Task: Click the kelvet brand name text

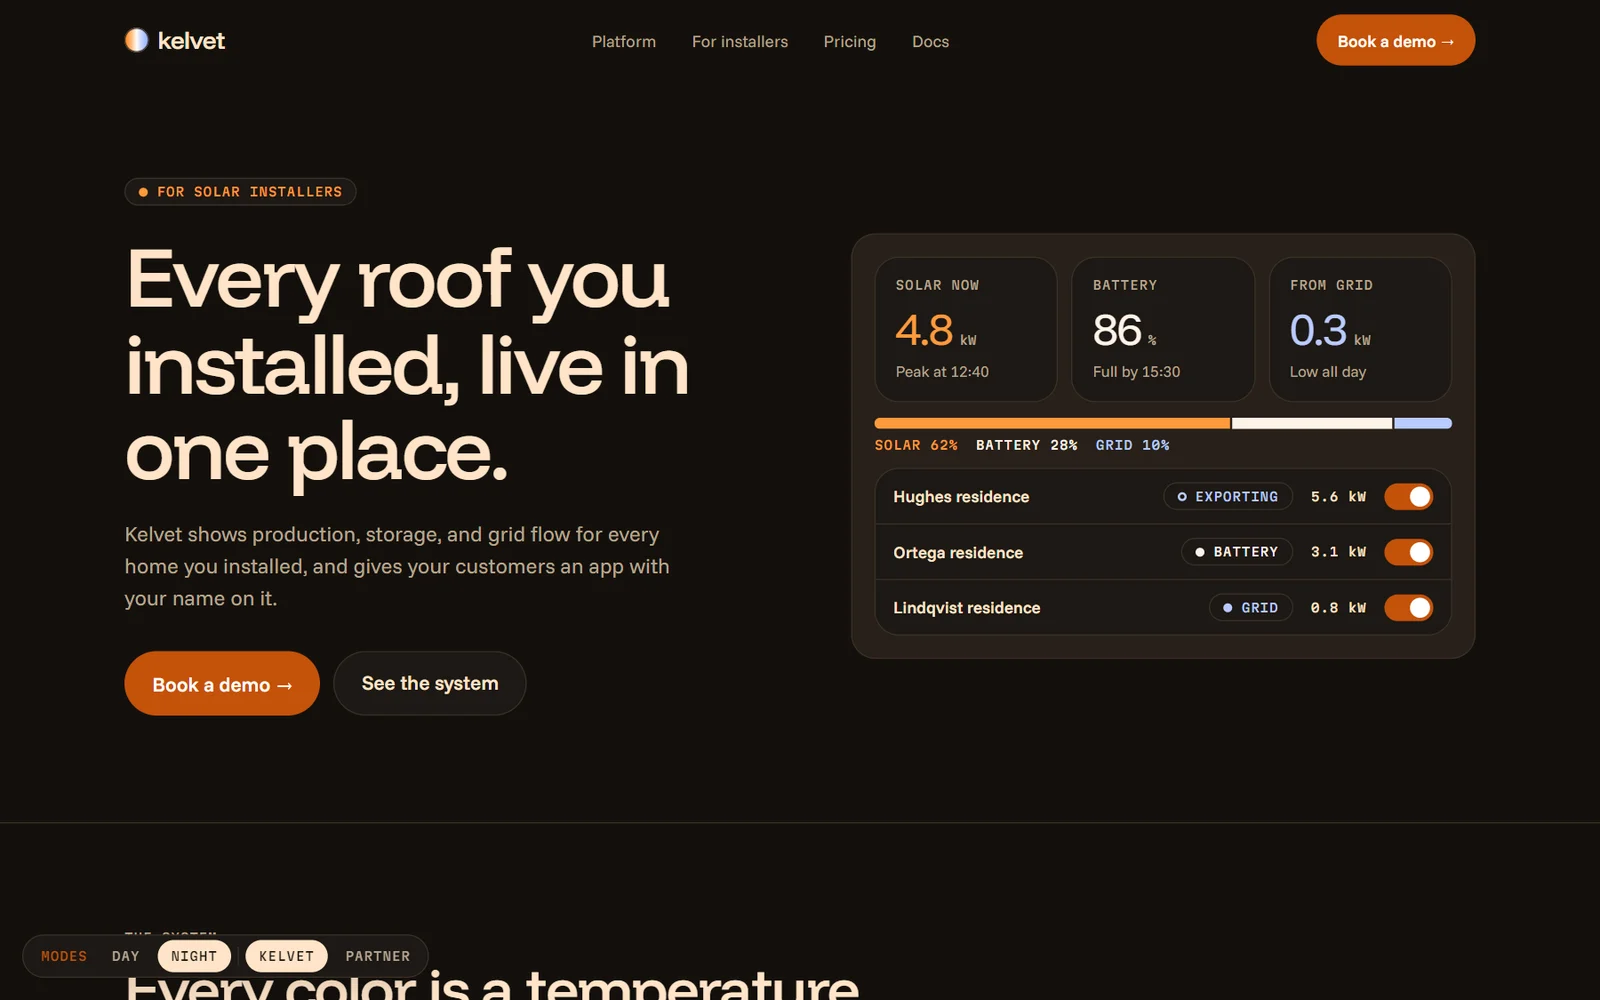Action: tap(191, 41)
